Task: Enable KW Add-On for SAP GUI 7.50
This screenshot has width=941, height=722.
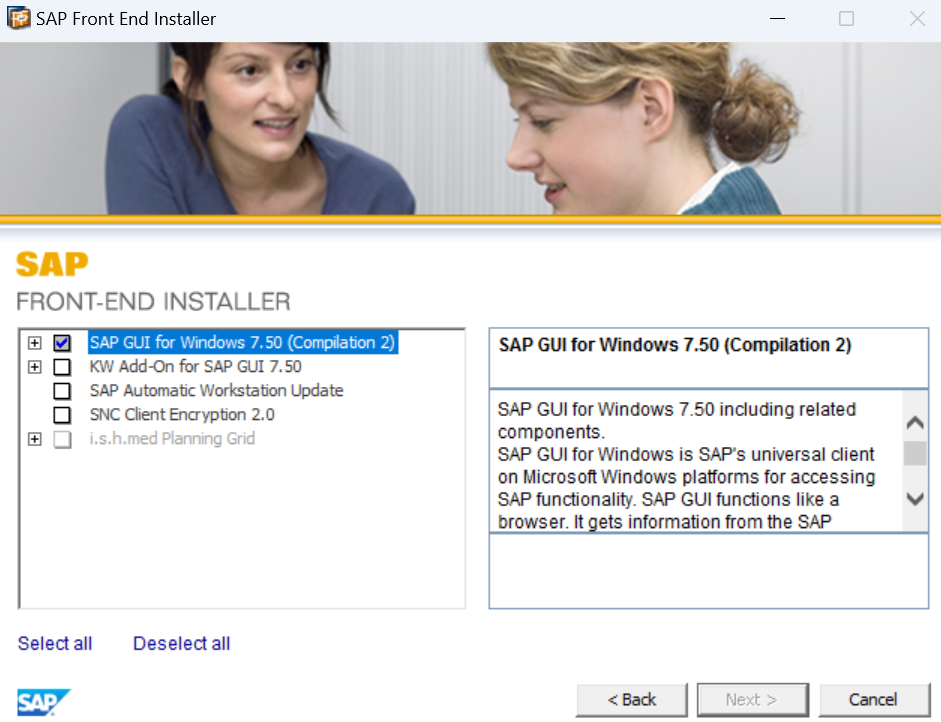Action: click(63, 367)
